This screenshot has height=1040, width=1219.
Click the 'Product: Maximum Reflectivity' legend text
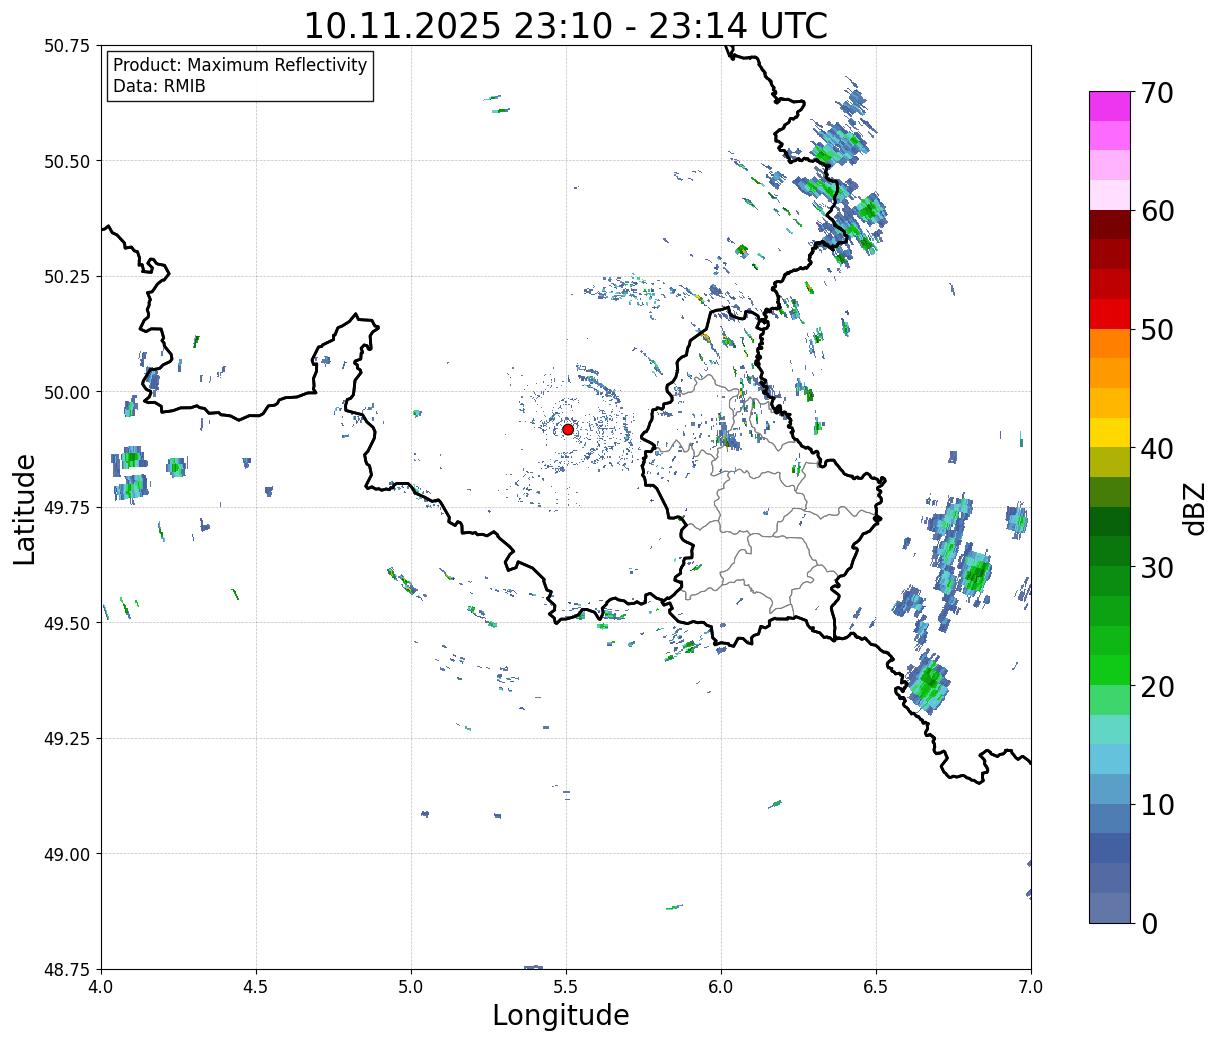pyautogui.click(x=240, y=65)
